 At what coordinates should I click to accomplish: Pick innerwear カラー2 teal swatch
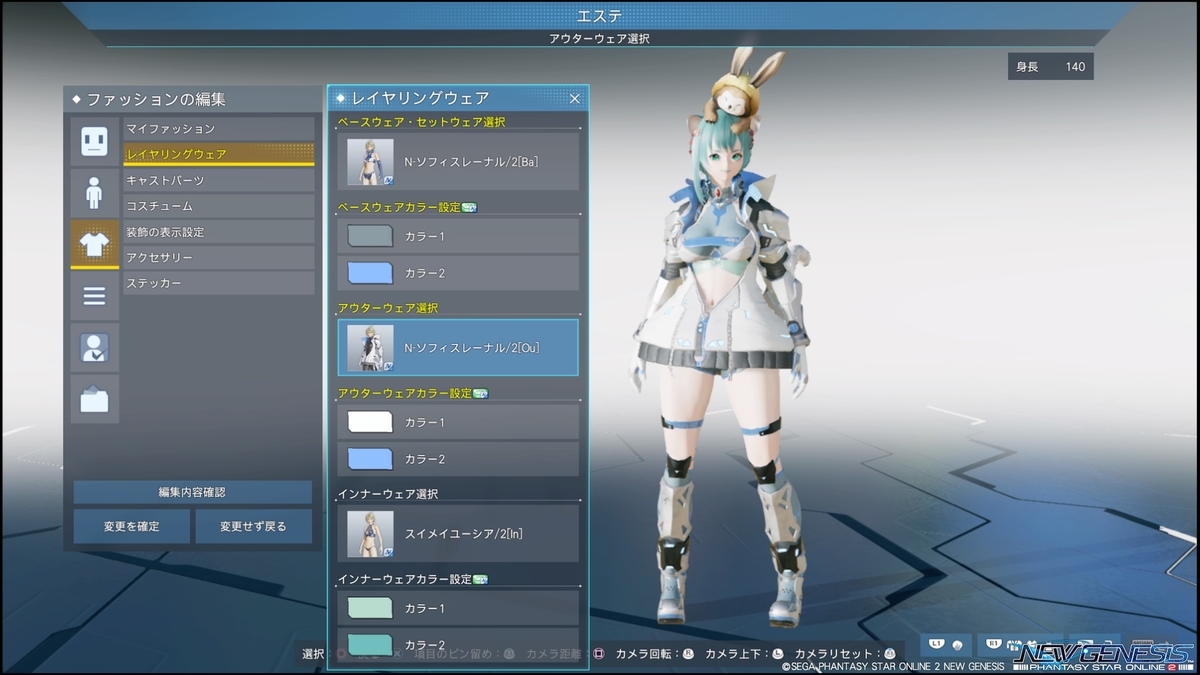point(370,644)
